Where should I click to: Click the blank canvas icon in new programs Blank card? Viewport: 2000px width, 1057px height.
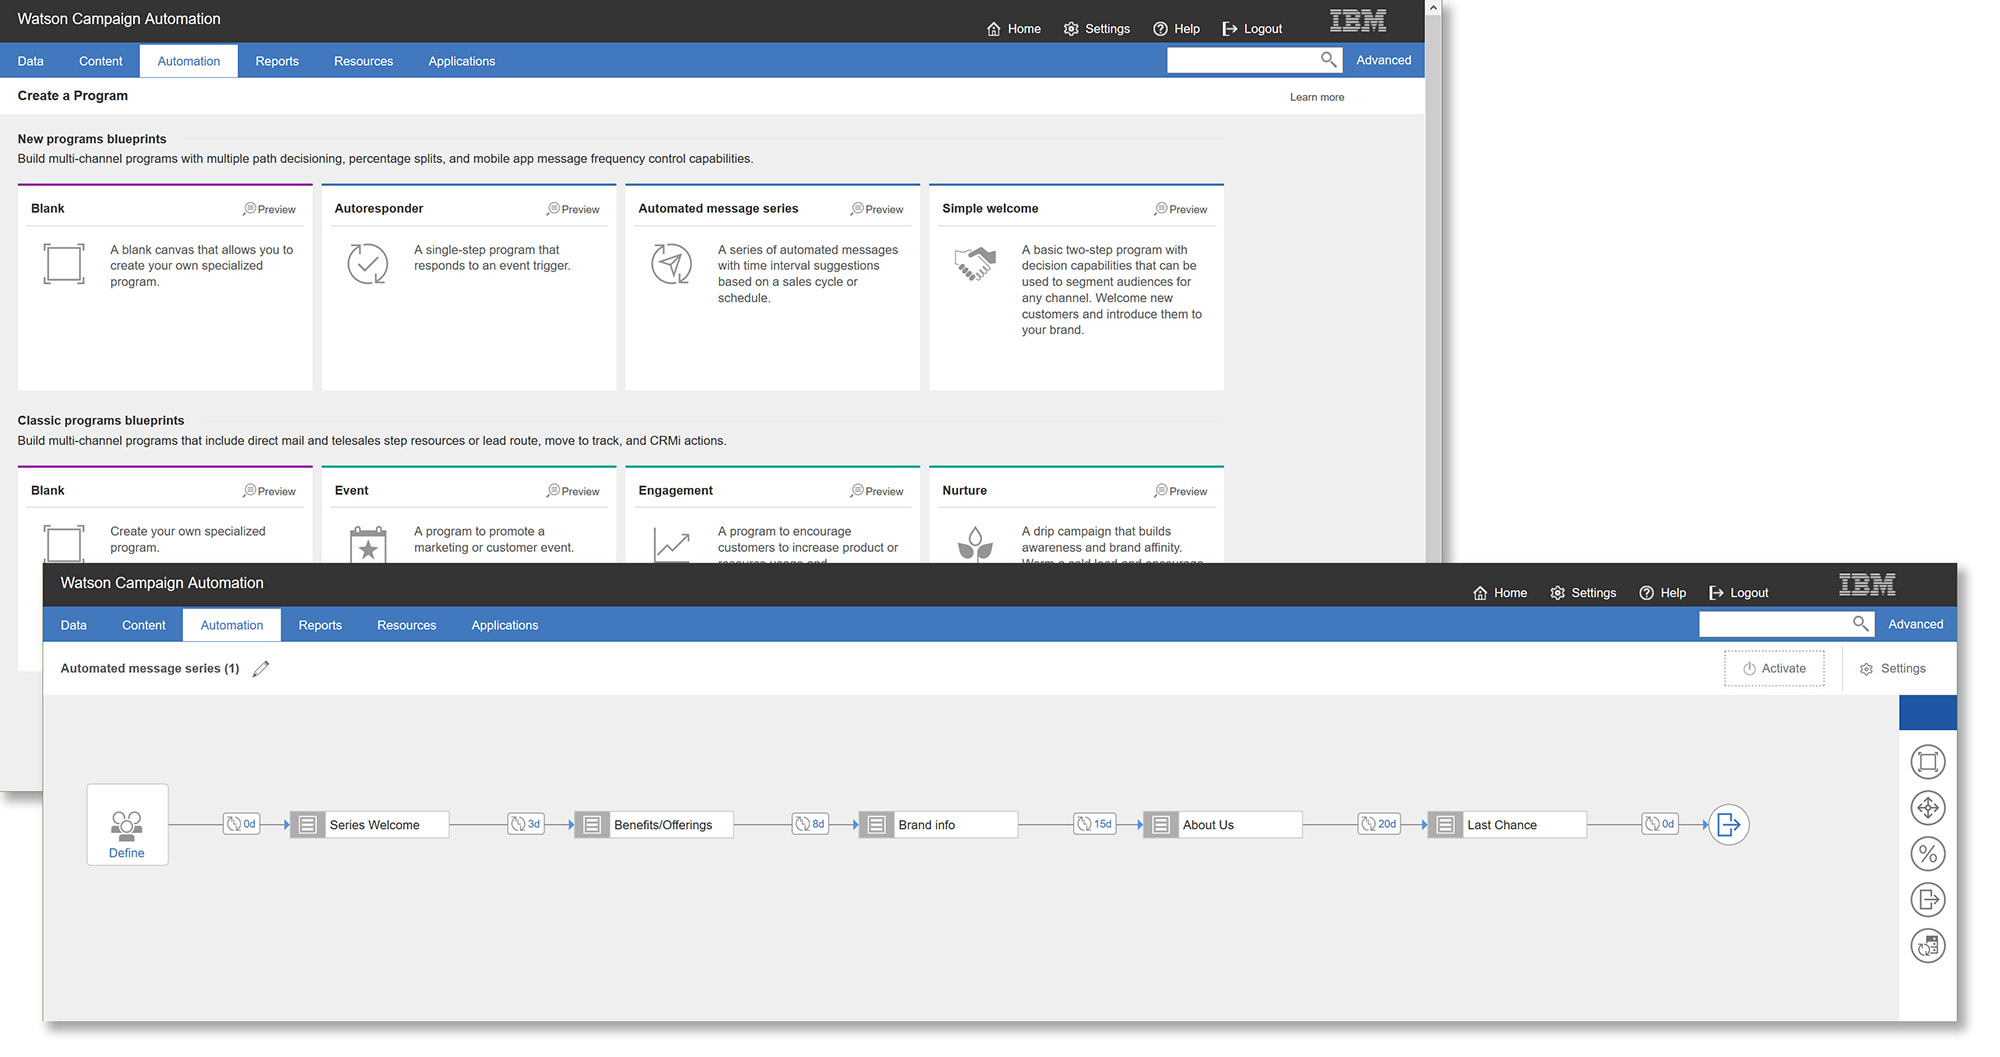tap(64, 264)
